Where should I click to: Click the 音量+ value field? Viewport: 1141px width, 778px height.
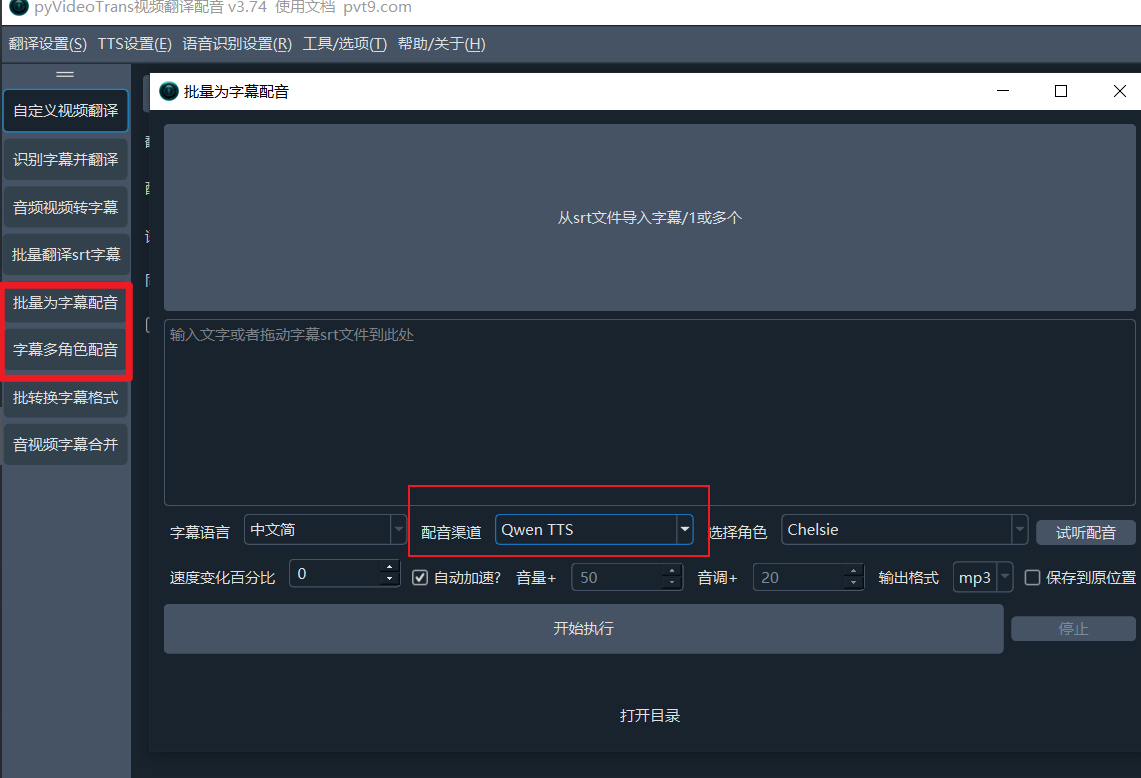pos(618,578)
